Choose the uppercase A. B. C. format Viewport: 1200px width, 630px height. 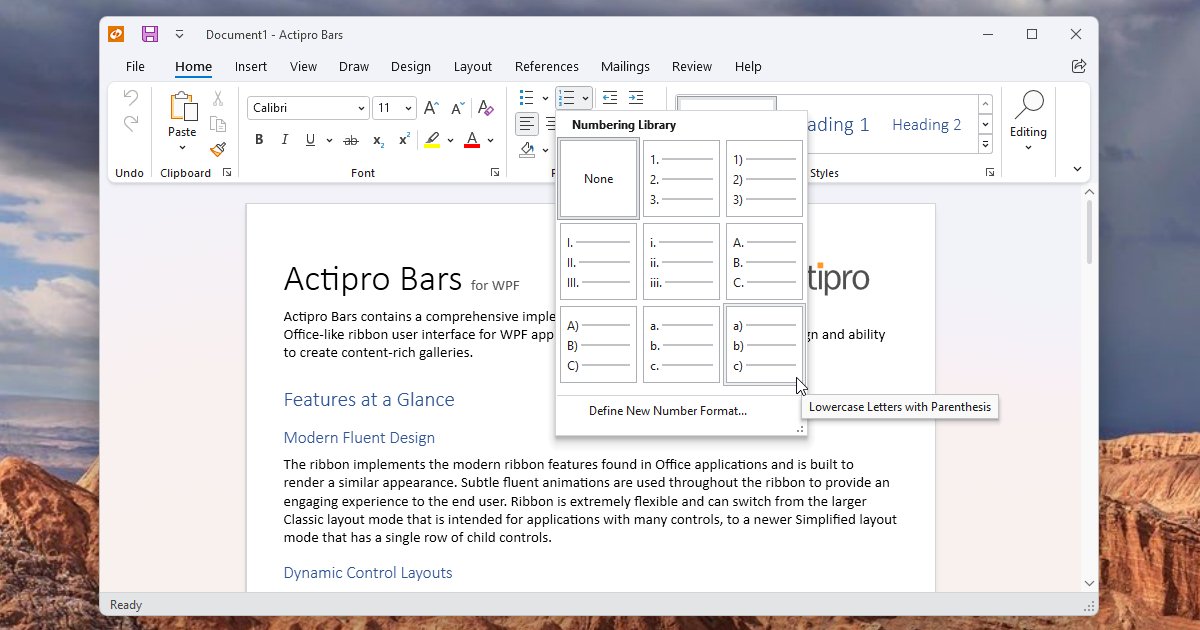764,262
